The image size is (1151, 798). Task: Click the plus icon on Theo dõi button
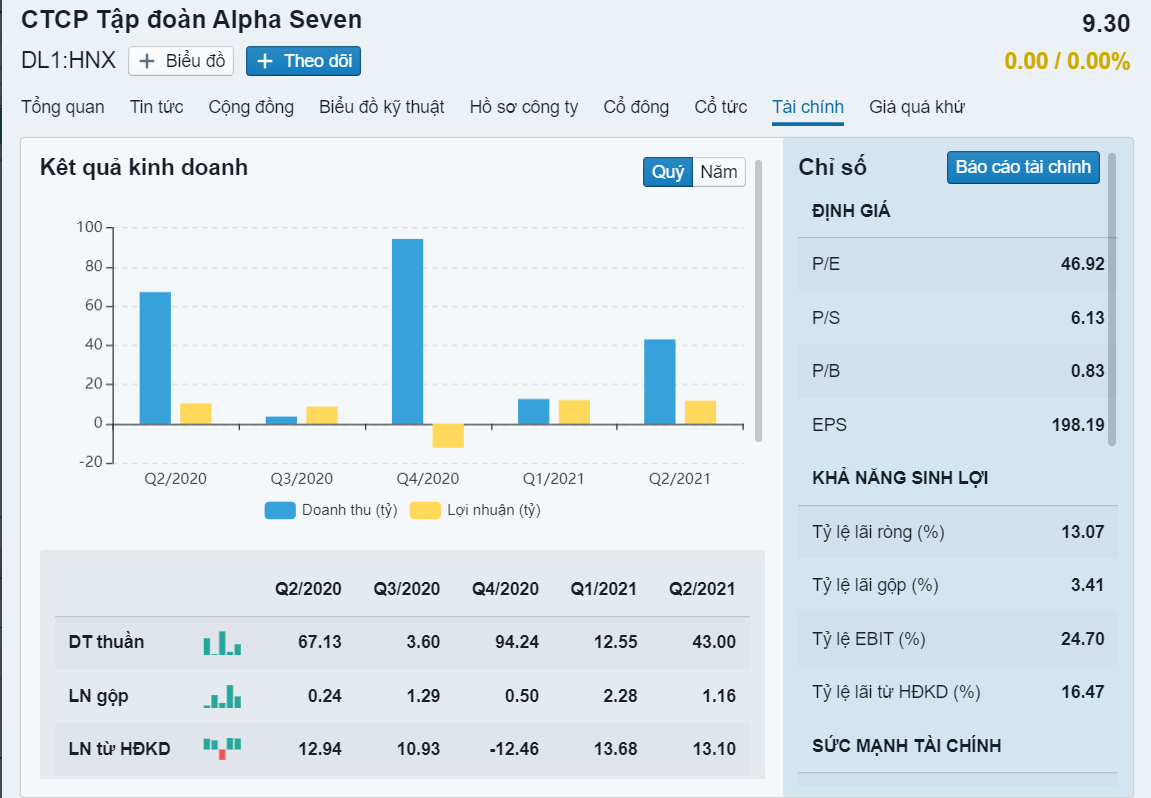point(265,61)
